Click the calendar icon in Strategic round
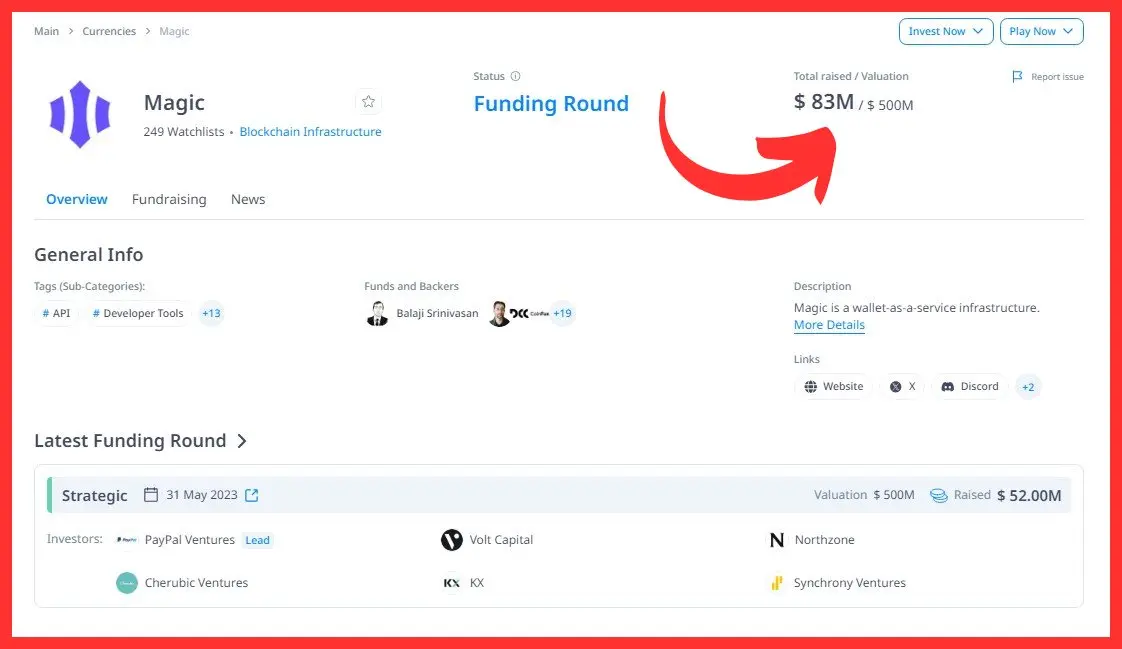Viewport: 1122px width, 649px height. (x=151, y=495)
